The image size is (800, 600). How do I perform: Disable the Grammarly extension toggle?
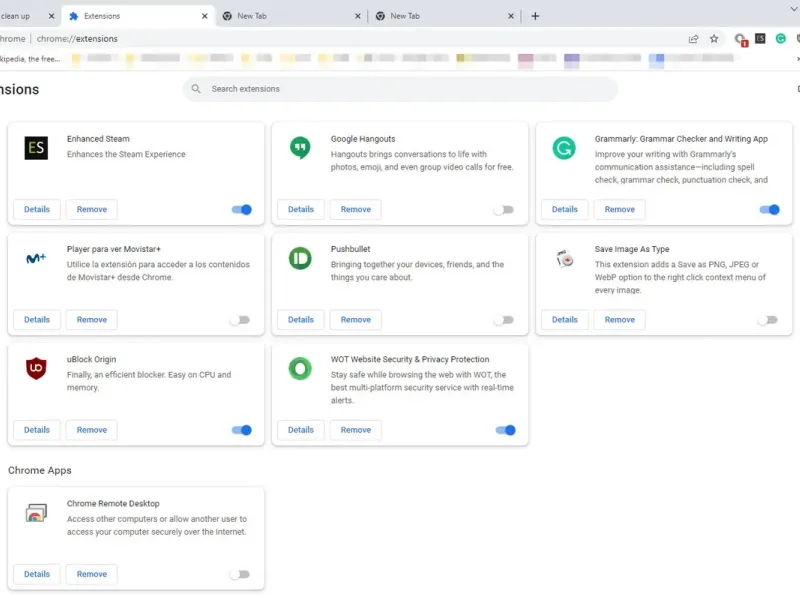[769, 210]
